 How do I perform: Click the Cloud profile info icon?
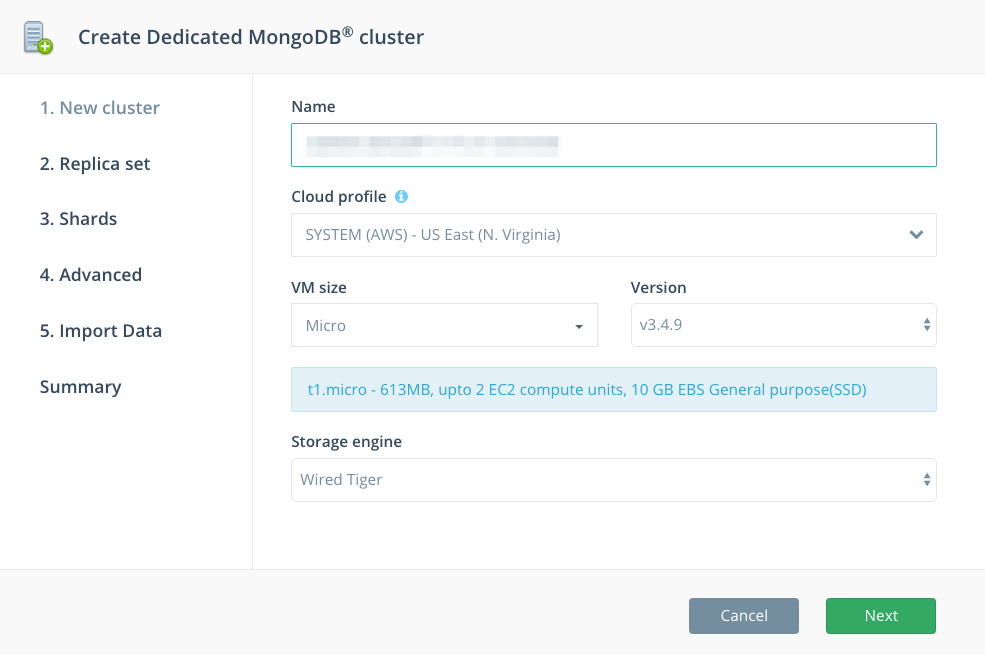click(401, 197)
